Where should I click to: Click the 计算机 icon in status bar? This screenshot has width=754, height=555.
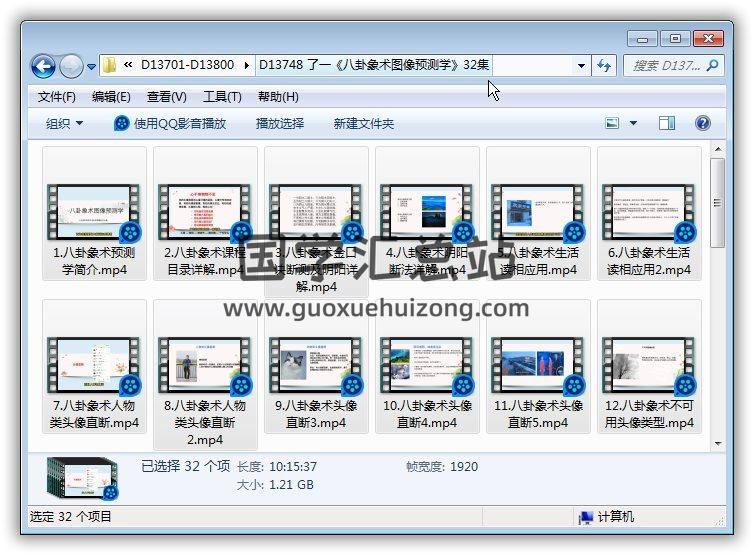point(585,517)
